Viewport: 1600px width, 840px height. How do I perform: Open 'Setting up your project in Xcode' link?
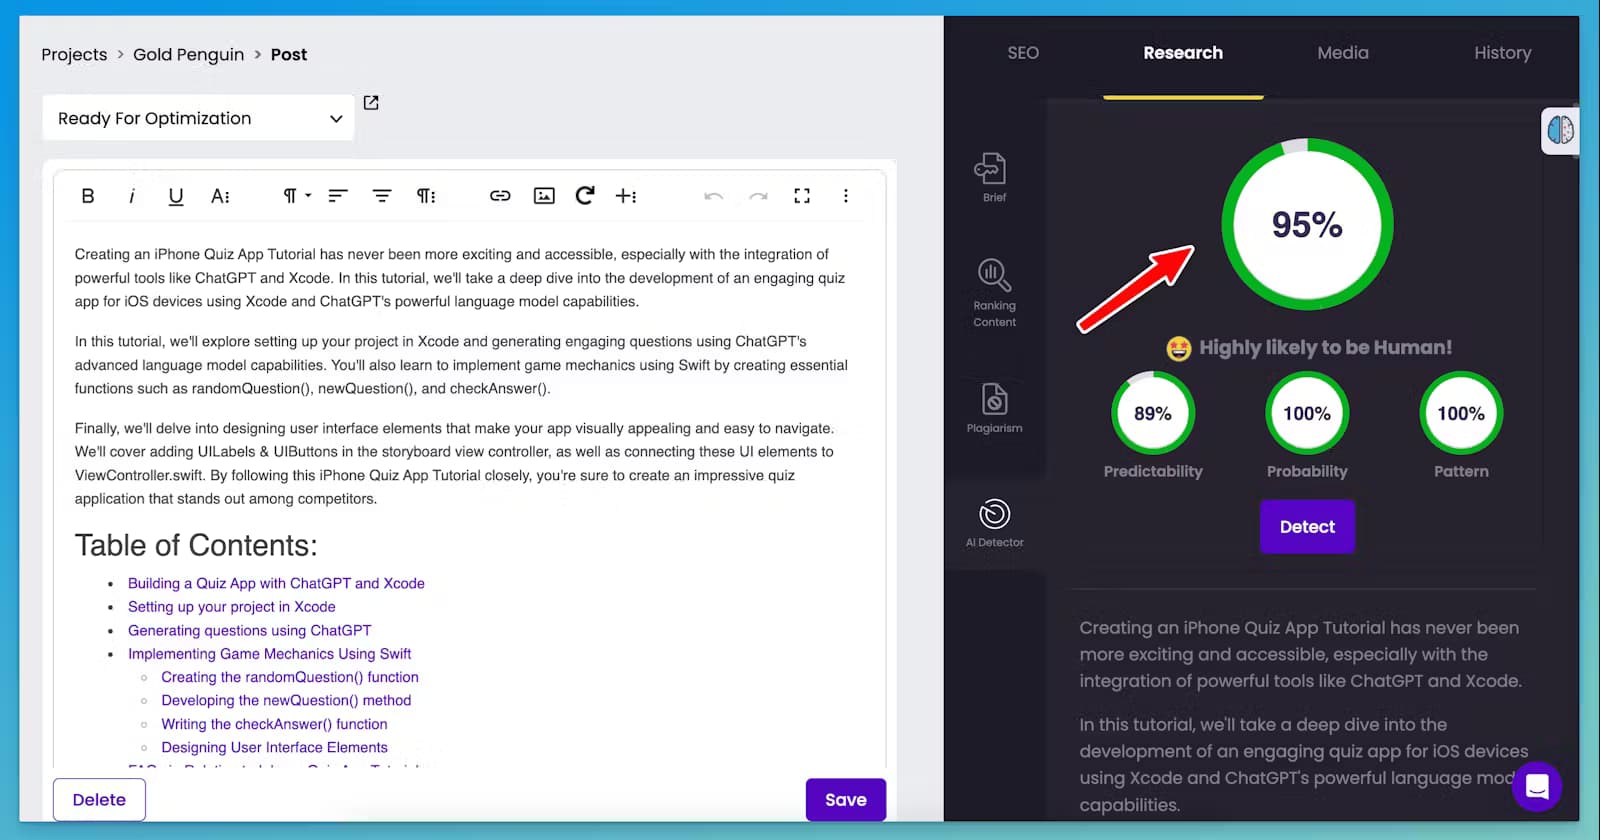pyautogui.click(x=231, y=607)
